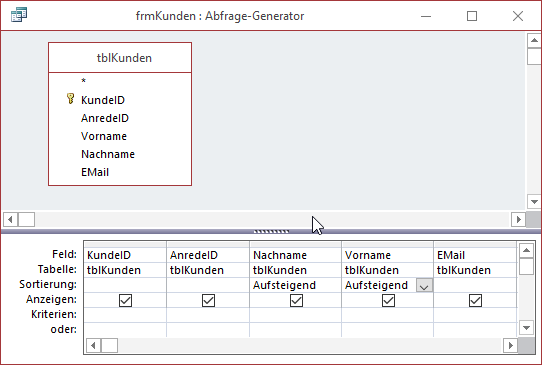Viewport: 542px width, 365px height.
Task: Select Nachname in the tblKunden field list
Action: point(108,154)
